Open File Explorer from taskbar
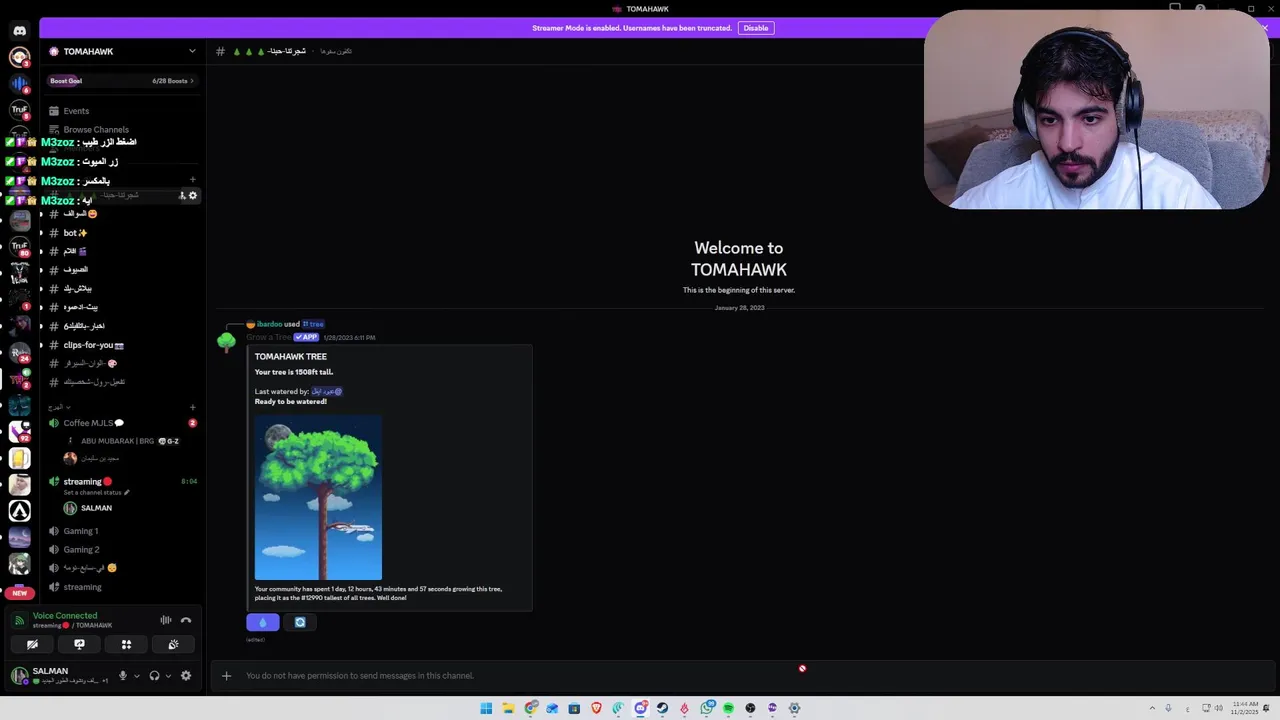 [508, 708]
